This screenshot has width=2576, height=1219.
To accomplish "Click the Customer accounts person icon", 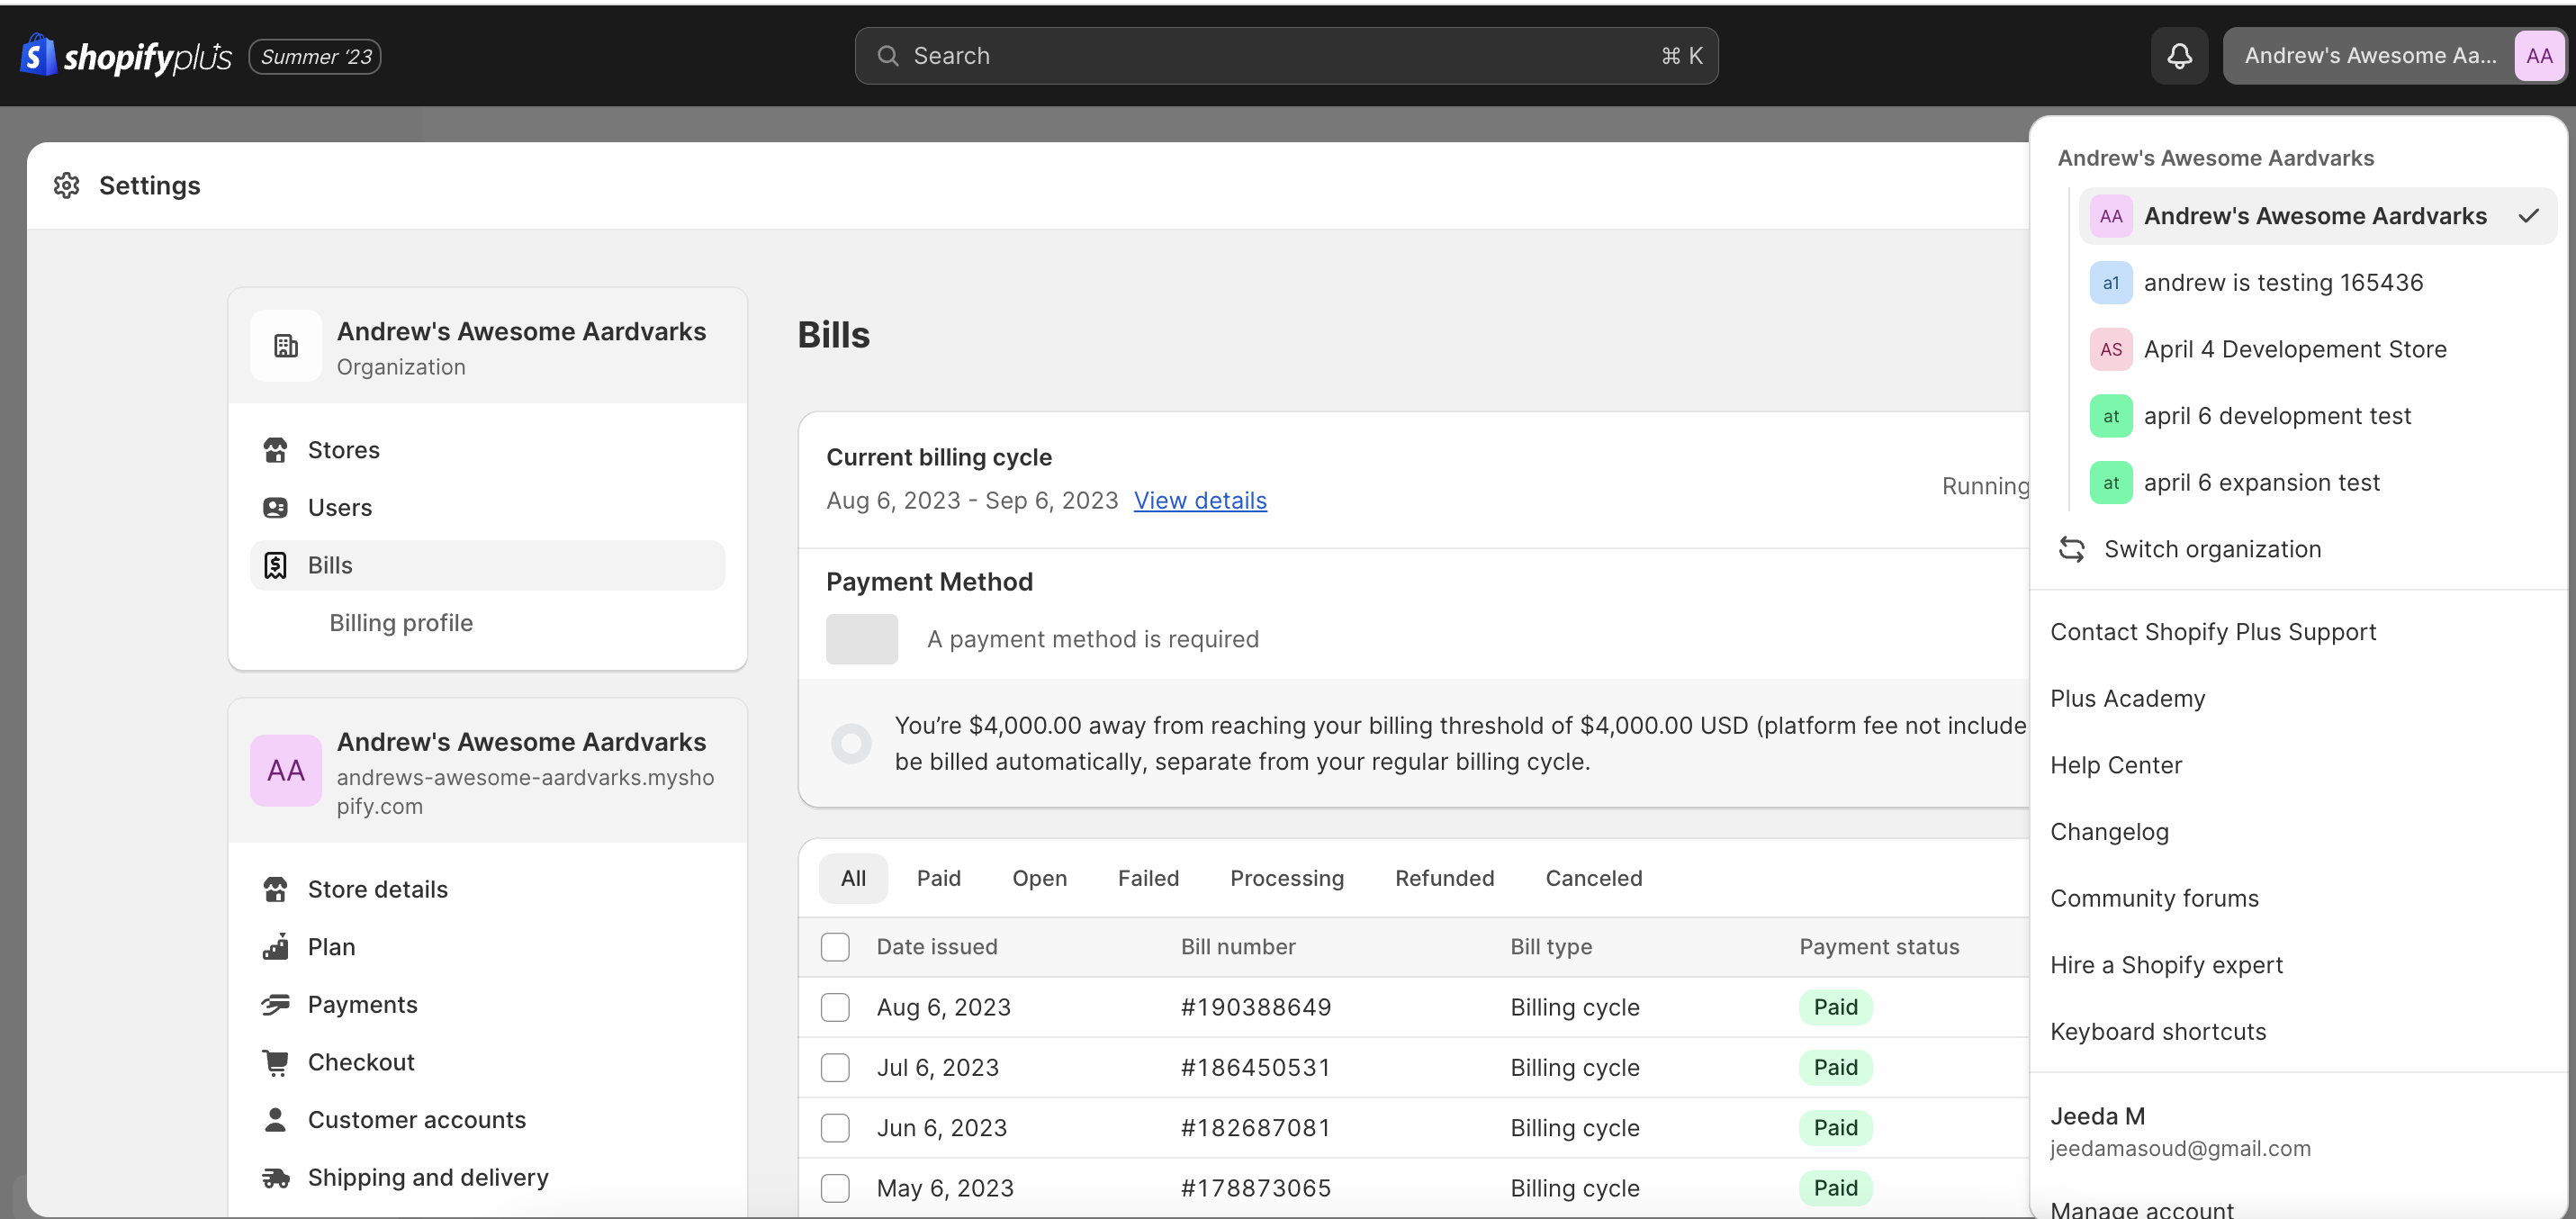I will click(x=275, y=1119).
